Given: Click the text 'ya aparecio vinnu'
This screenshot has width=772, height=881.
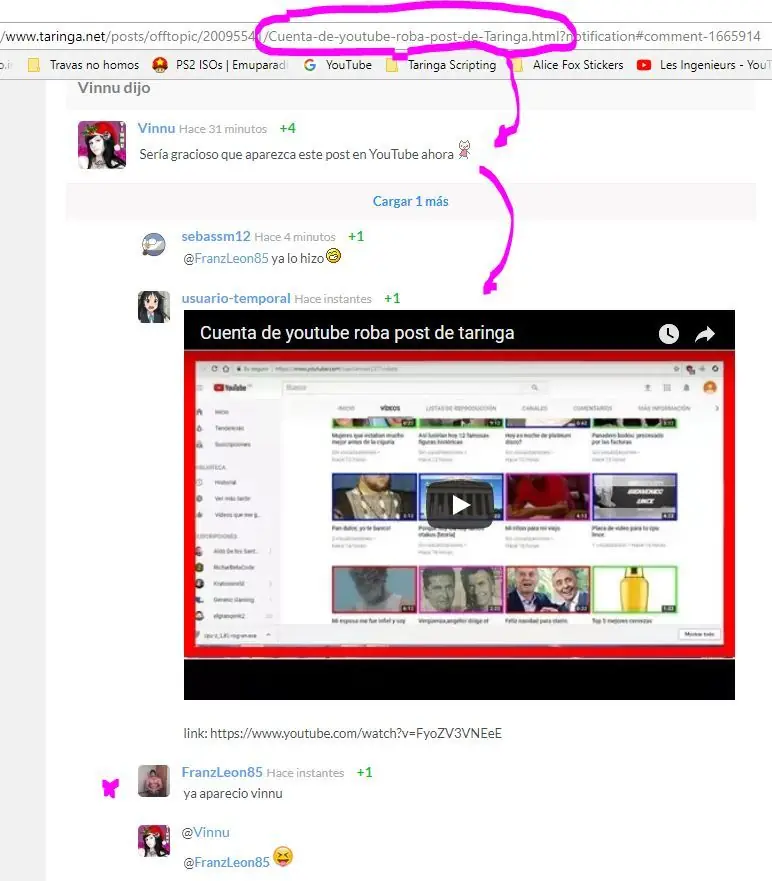Looking at the screenshot, I should click(x=233, y=793).
